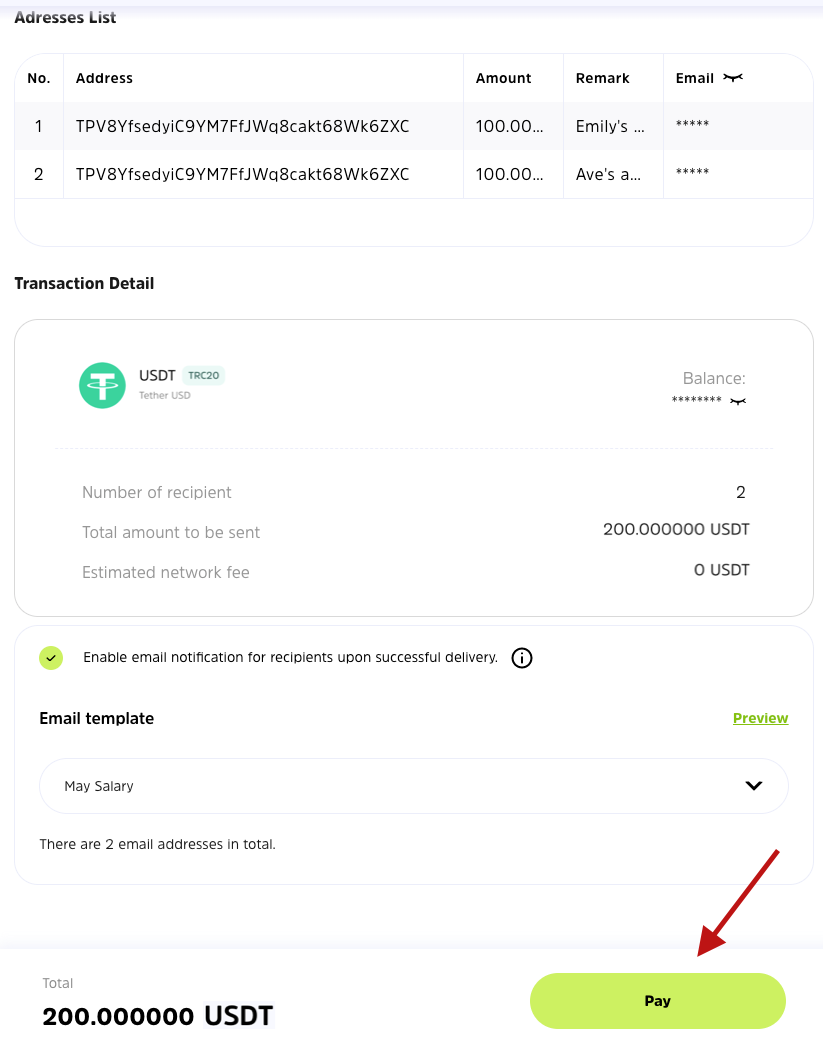Viewport: 823px width, 1041px height.
Task: Click the TRC20 network badge
Action: 204,376
